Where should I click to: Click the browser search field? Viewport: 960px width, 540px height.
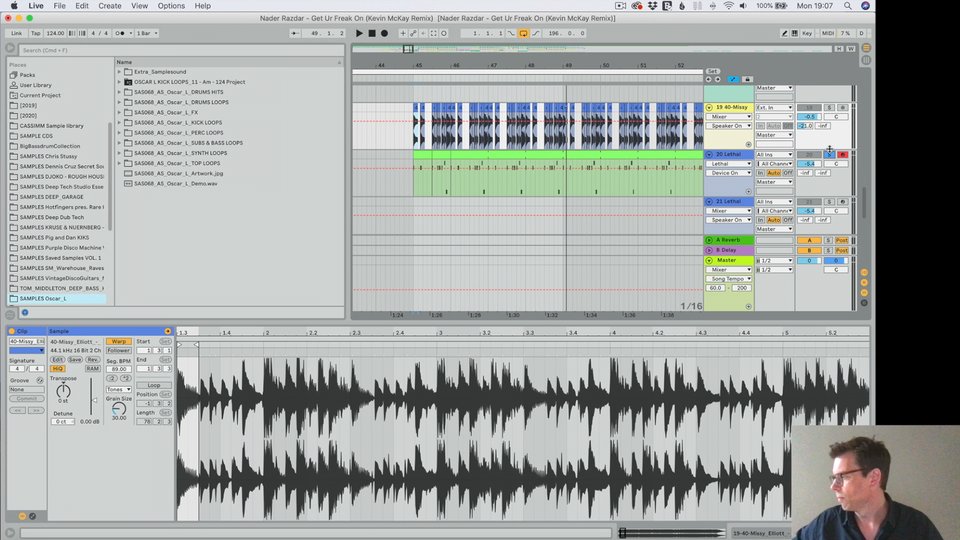(x=181, y=50)
